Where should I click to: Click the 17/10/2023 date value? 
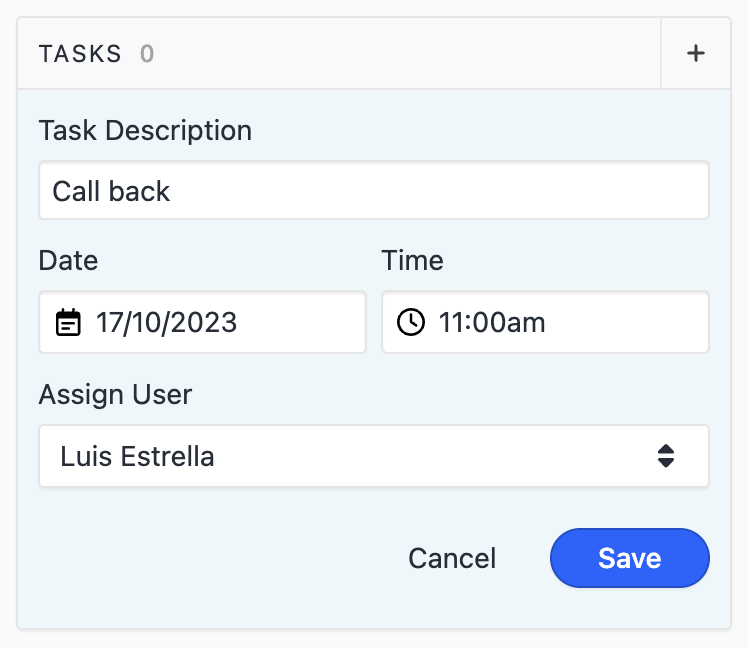[x=167, y=322]
